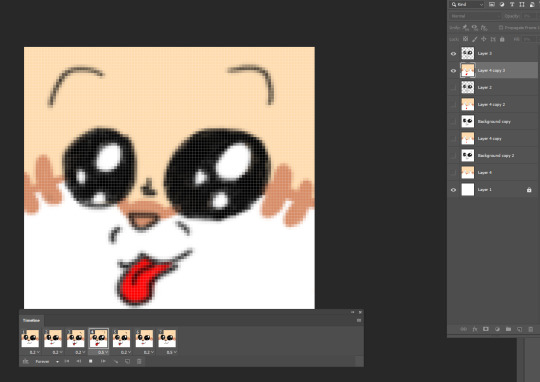Select first frame button in Timeline
Screen dimensions: 540x382
point(67,361)
